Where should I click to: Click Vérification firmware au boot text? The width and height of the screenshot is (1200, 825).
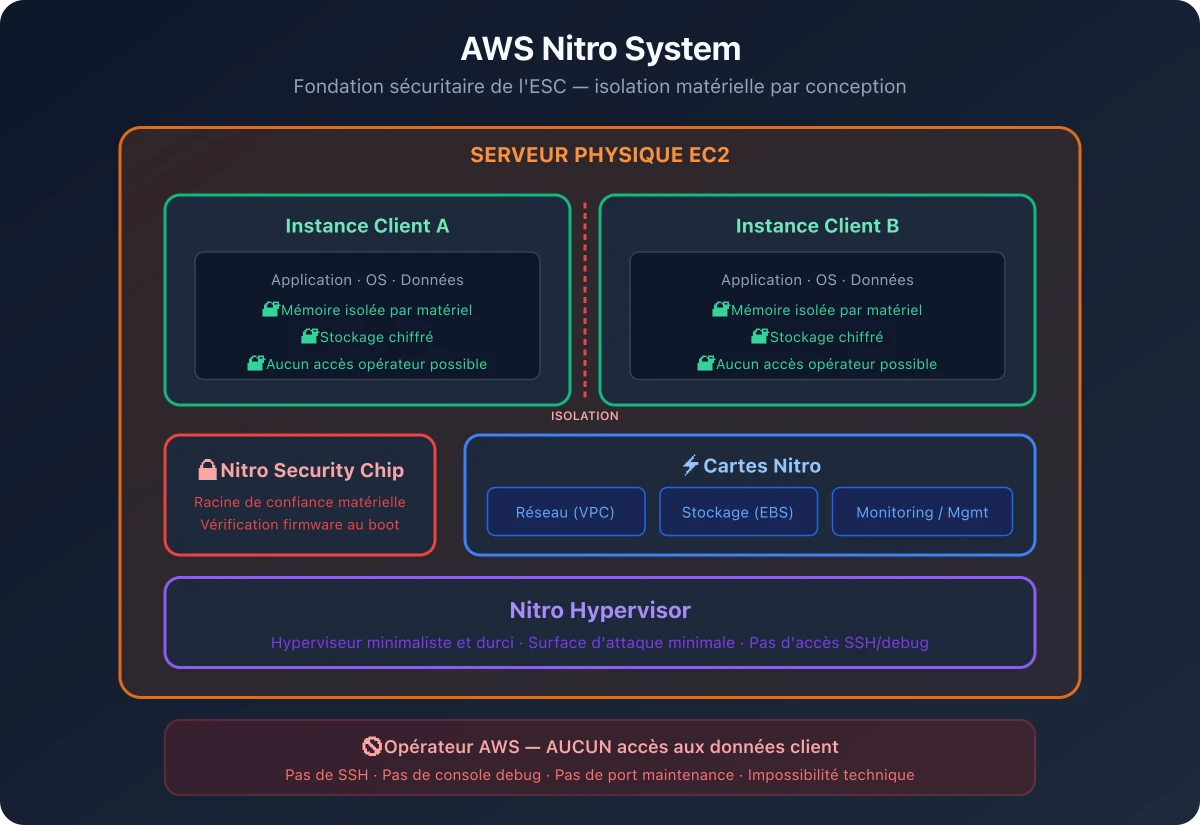coord(300,524)
